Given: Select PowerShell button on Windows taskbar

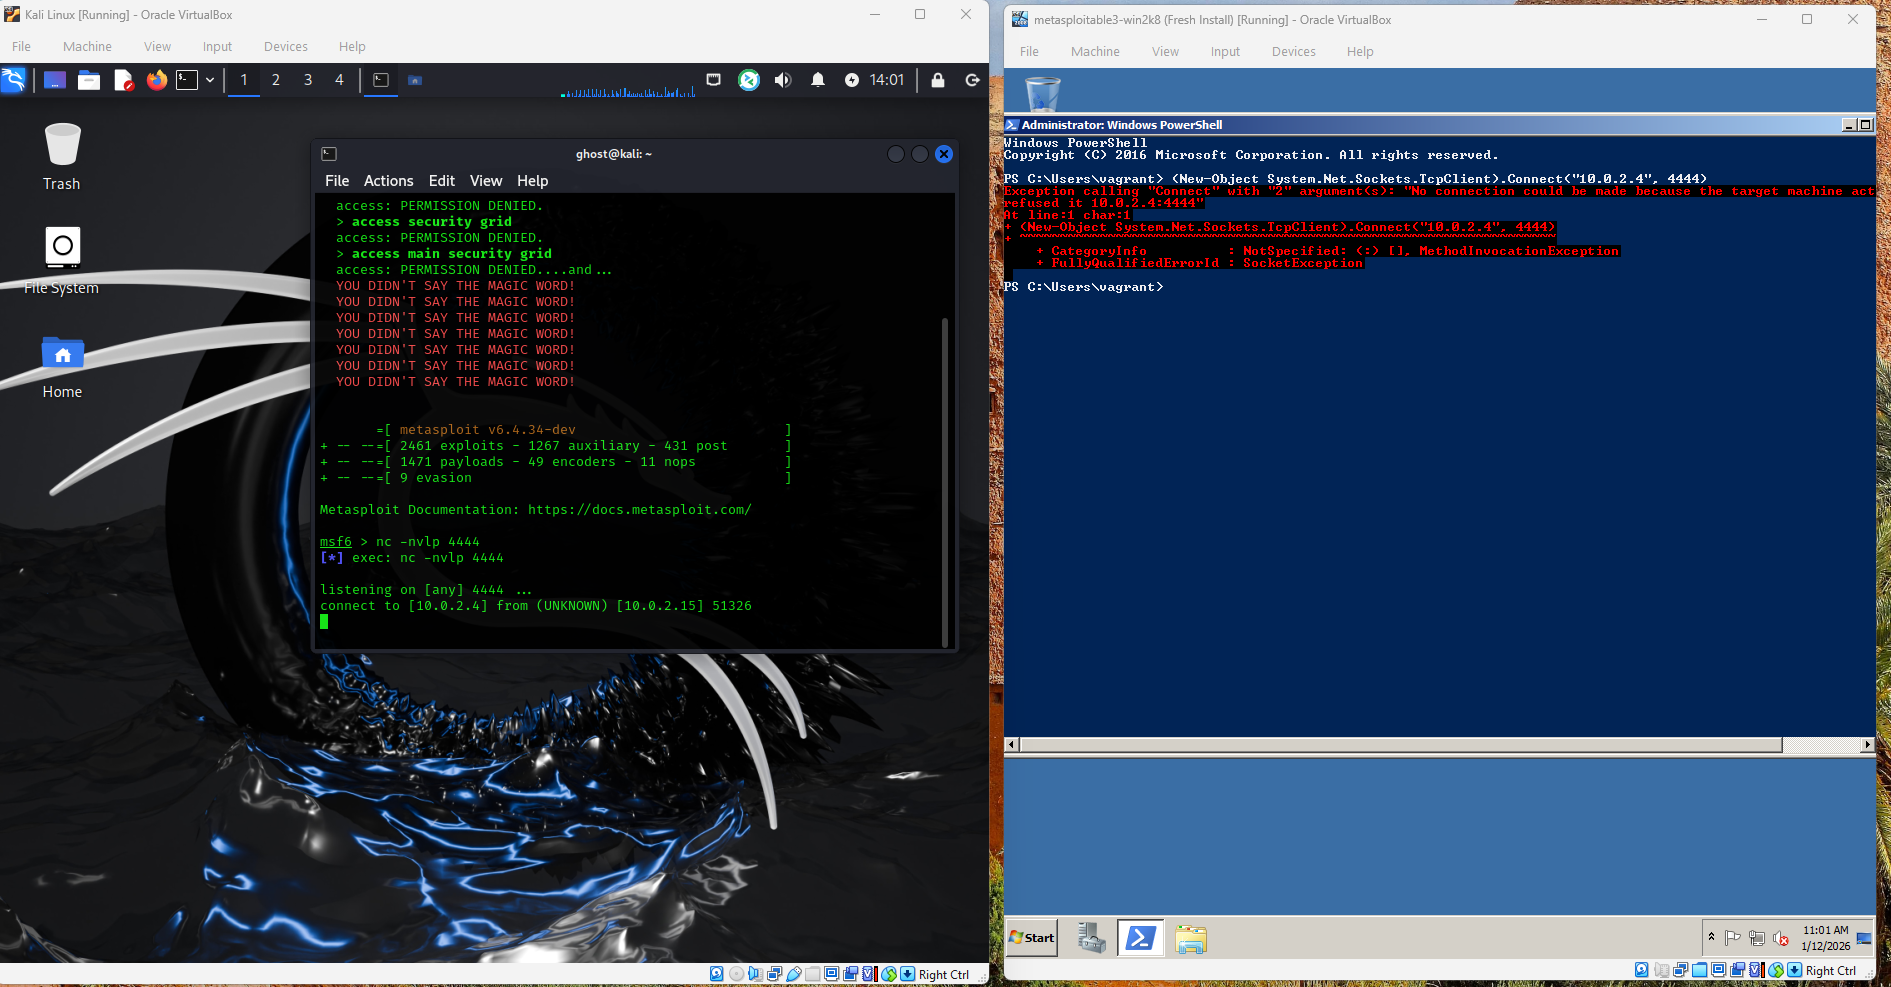Looking at the screenshot, I should pyautogui.click(x=1141, y=938).
